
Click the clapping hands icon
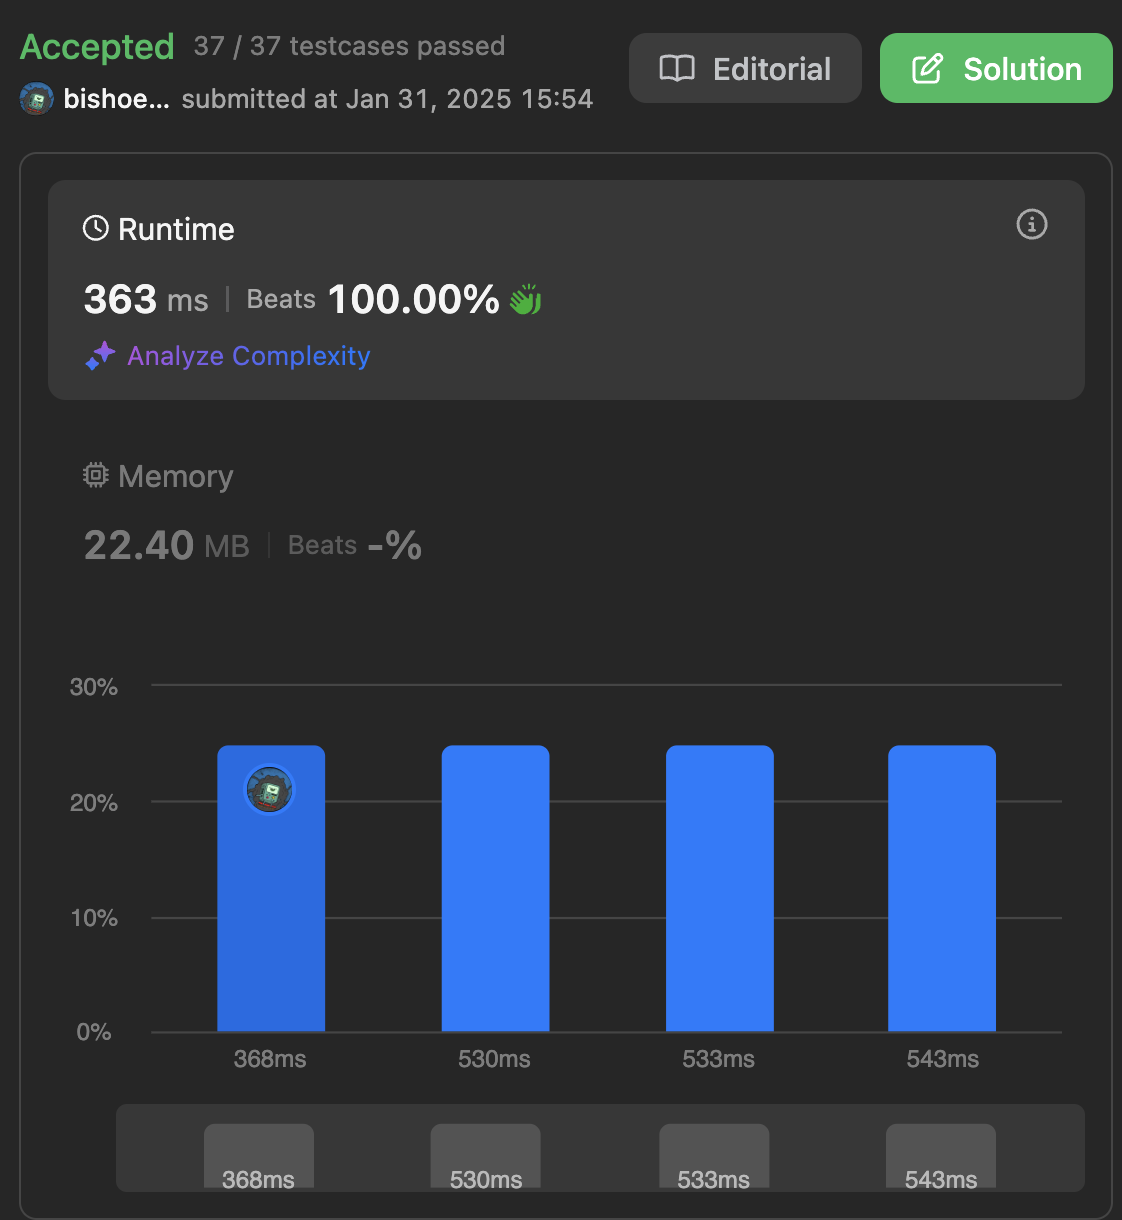click(526, 299)
